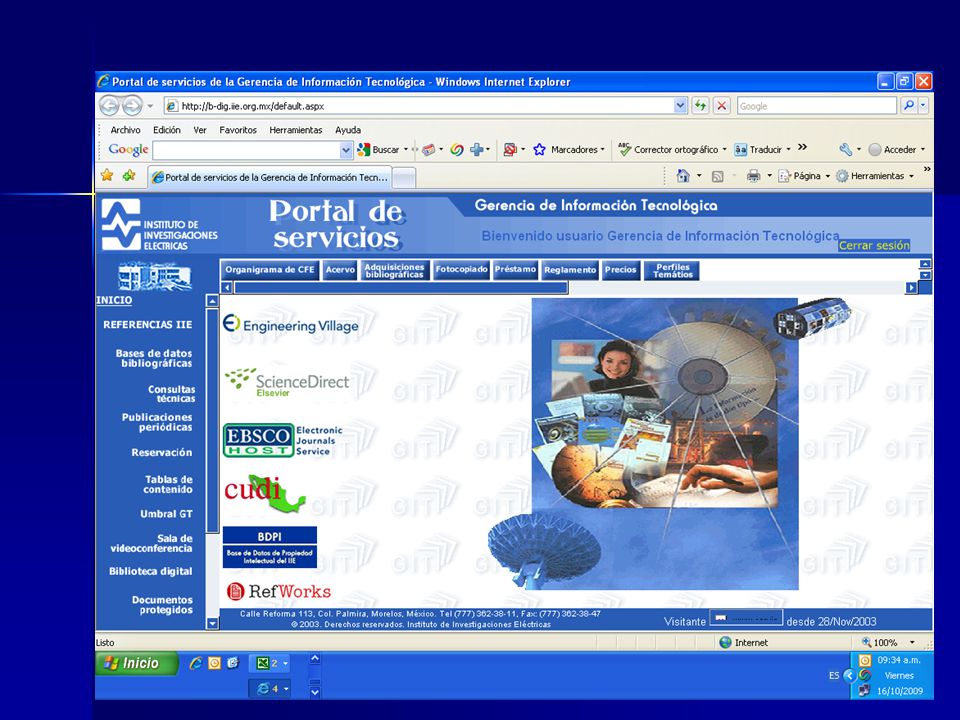
Task: Select the Portal de servicios browser tab
Action: 269,178
